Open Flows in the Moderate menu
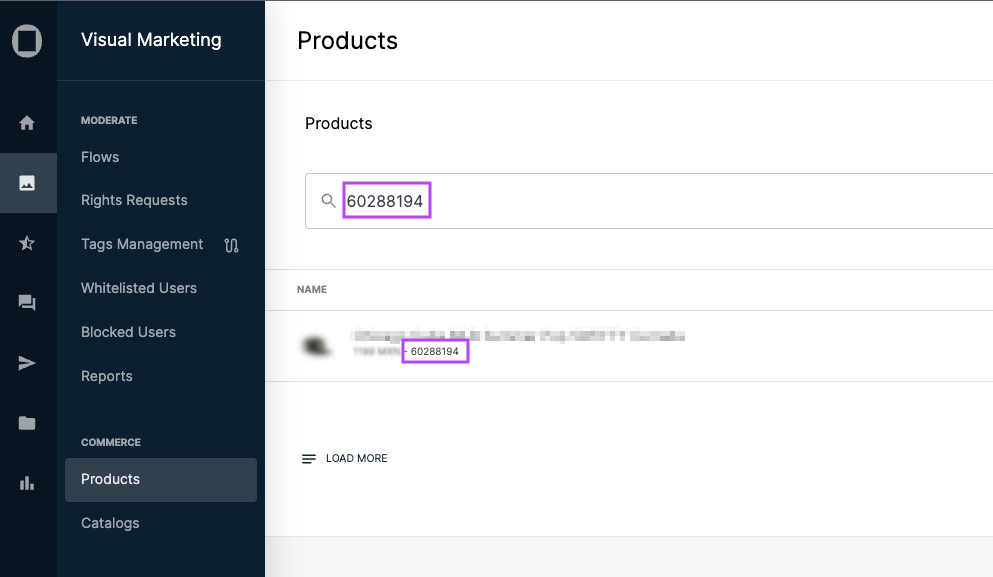This screenshot has height=577, width=993. coord(100,157)
